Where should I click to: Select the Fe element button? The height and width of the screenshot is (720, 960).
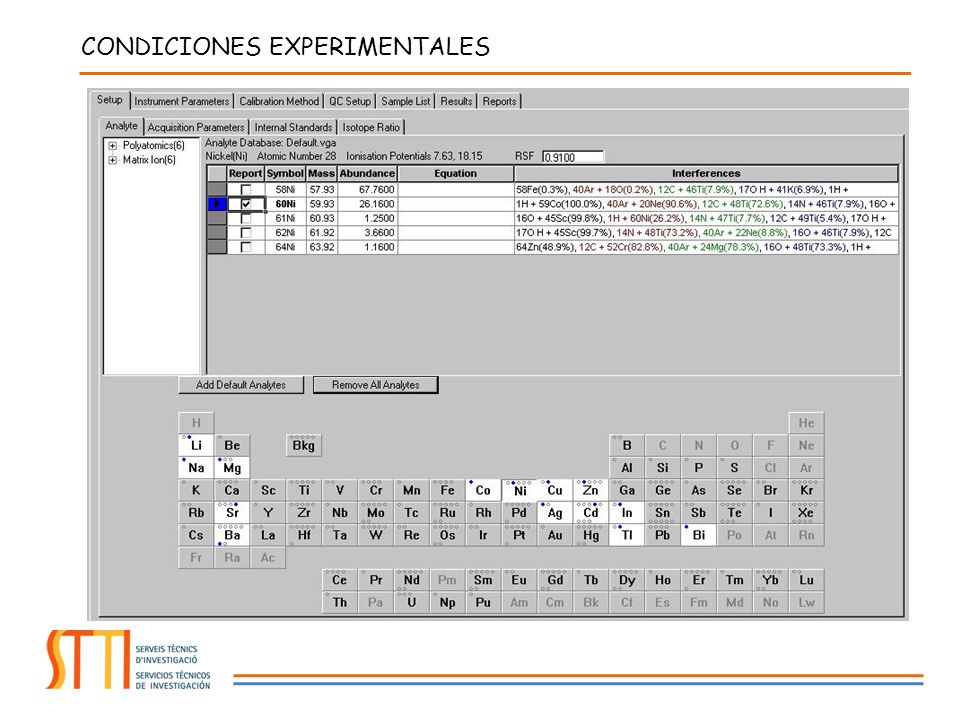click(448, 490)
